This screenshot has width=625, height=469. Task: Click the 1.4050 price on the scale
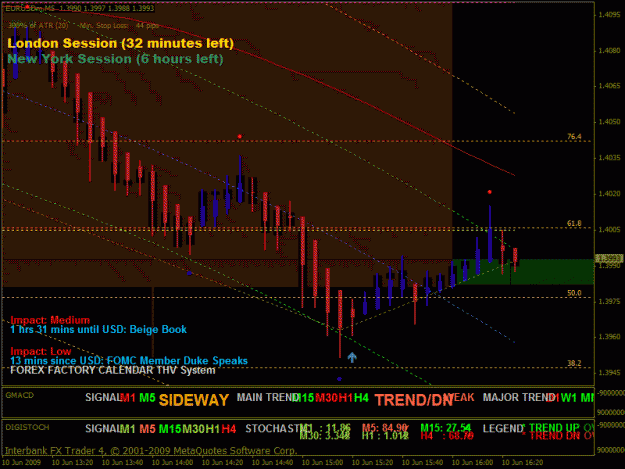tap(609, 122)
